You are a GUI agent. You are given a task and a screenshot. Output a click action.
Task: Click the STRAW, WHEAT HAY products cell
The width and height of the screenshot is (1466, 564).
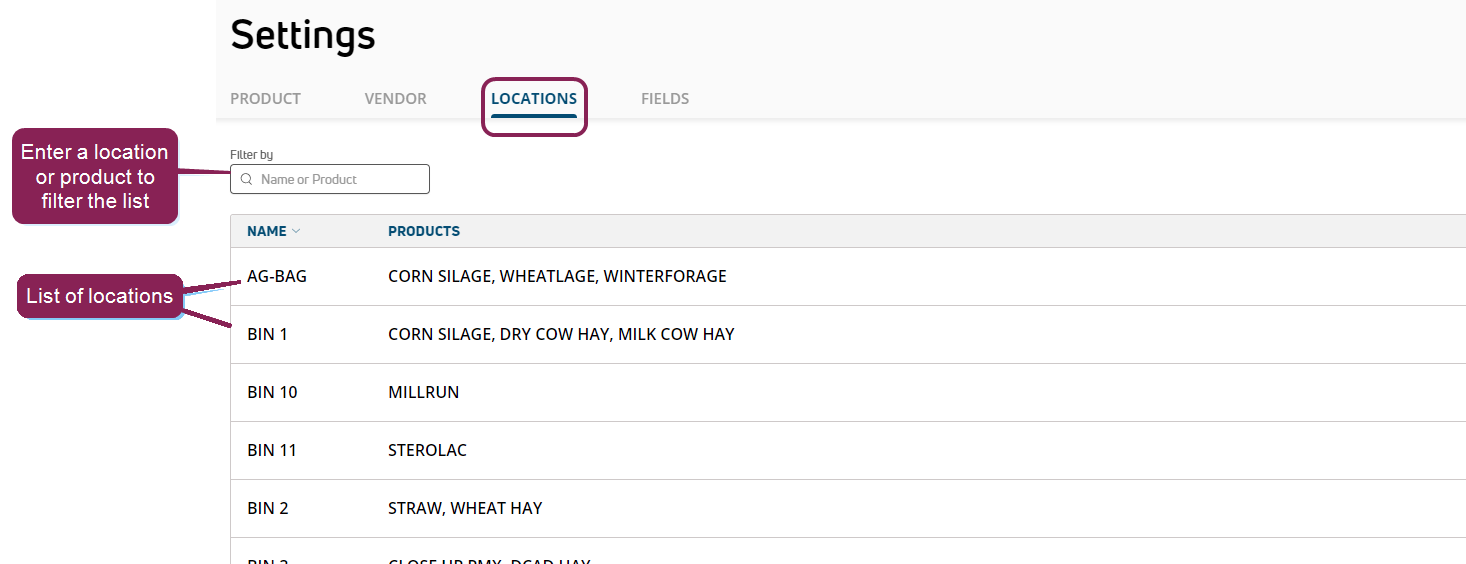point(465,508)
